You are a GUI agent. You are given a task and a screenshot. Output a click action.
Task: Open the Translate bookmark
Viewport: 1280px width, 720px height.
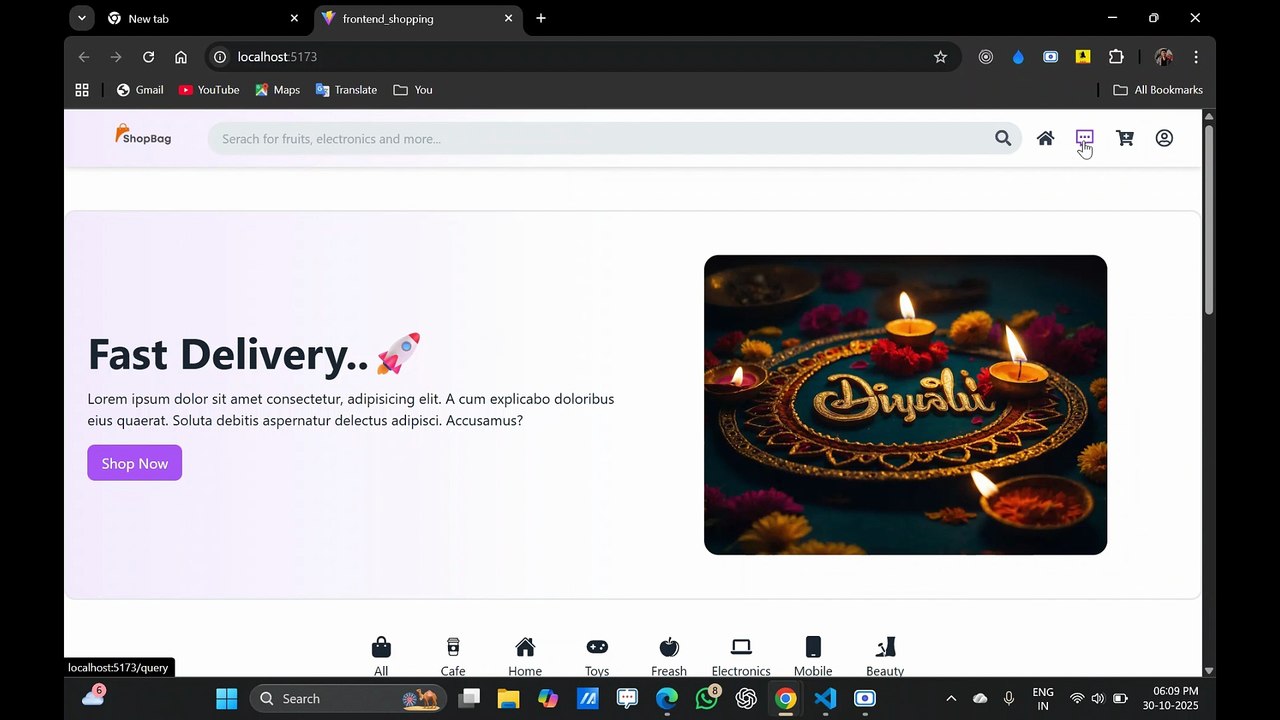346,90
